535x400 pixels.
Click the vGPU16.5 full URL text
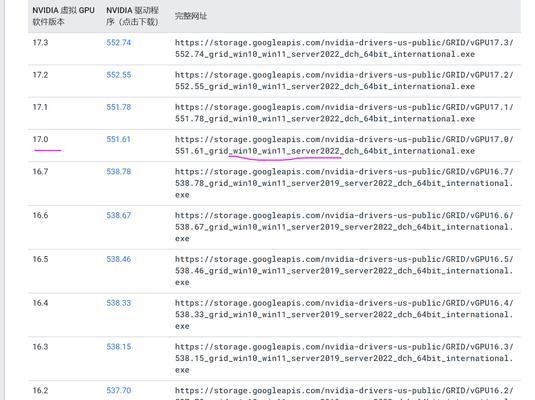[344, 271]
